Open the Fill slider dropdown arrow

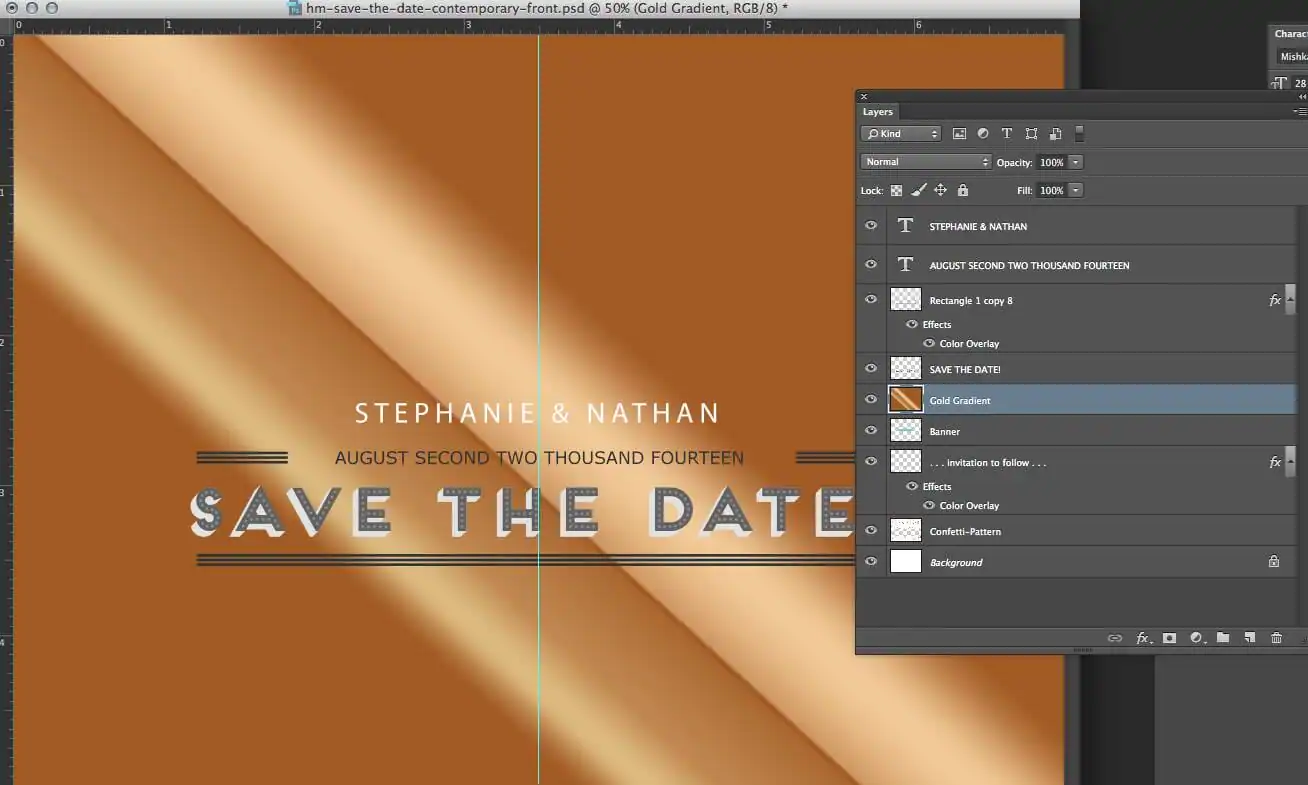(1076, 190)
